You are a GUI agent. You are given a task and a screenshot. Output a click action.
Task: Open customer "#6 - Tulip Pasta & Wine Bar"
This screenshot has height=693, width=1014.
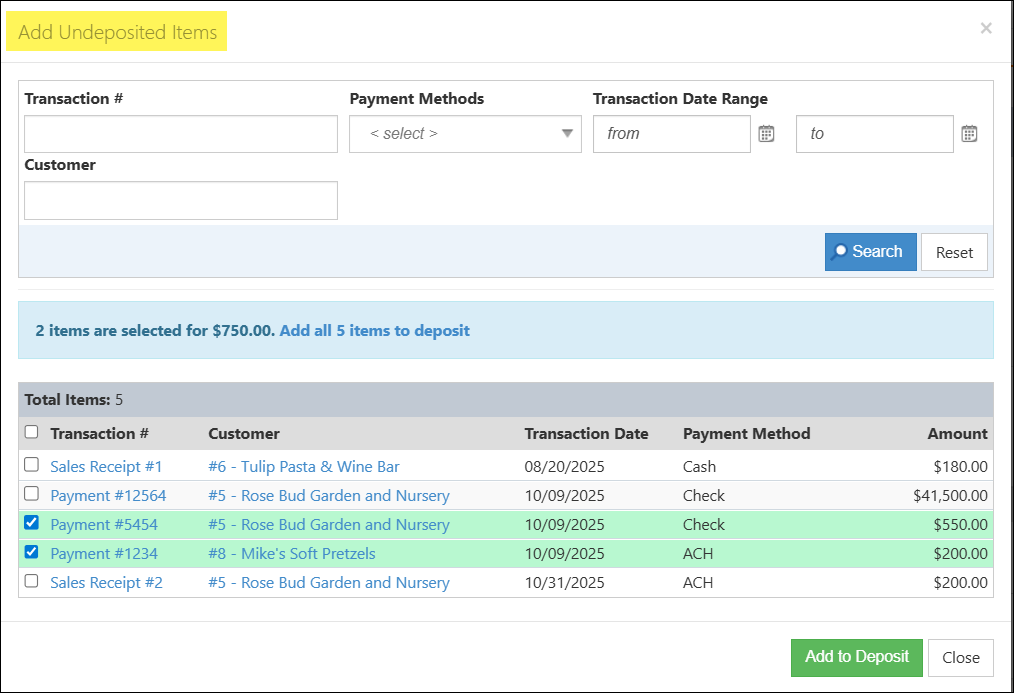point(303,465)
